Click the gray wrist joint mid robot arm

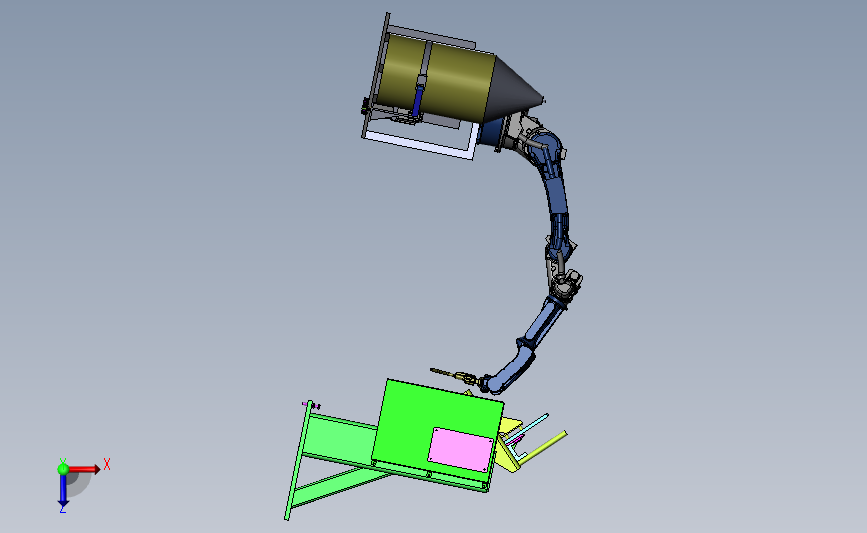566,285
